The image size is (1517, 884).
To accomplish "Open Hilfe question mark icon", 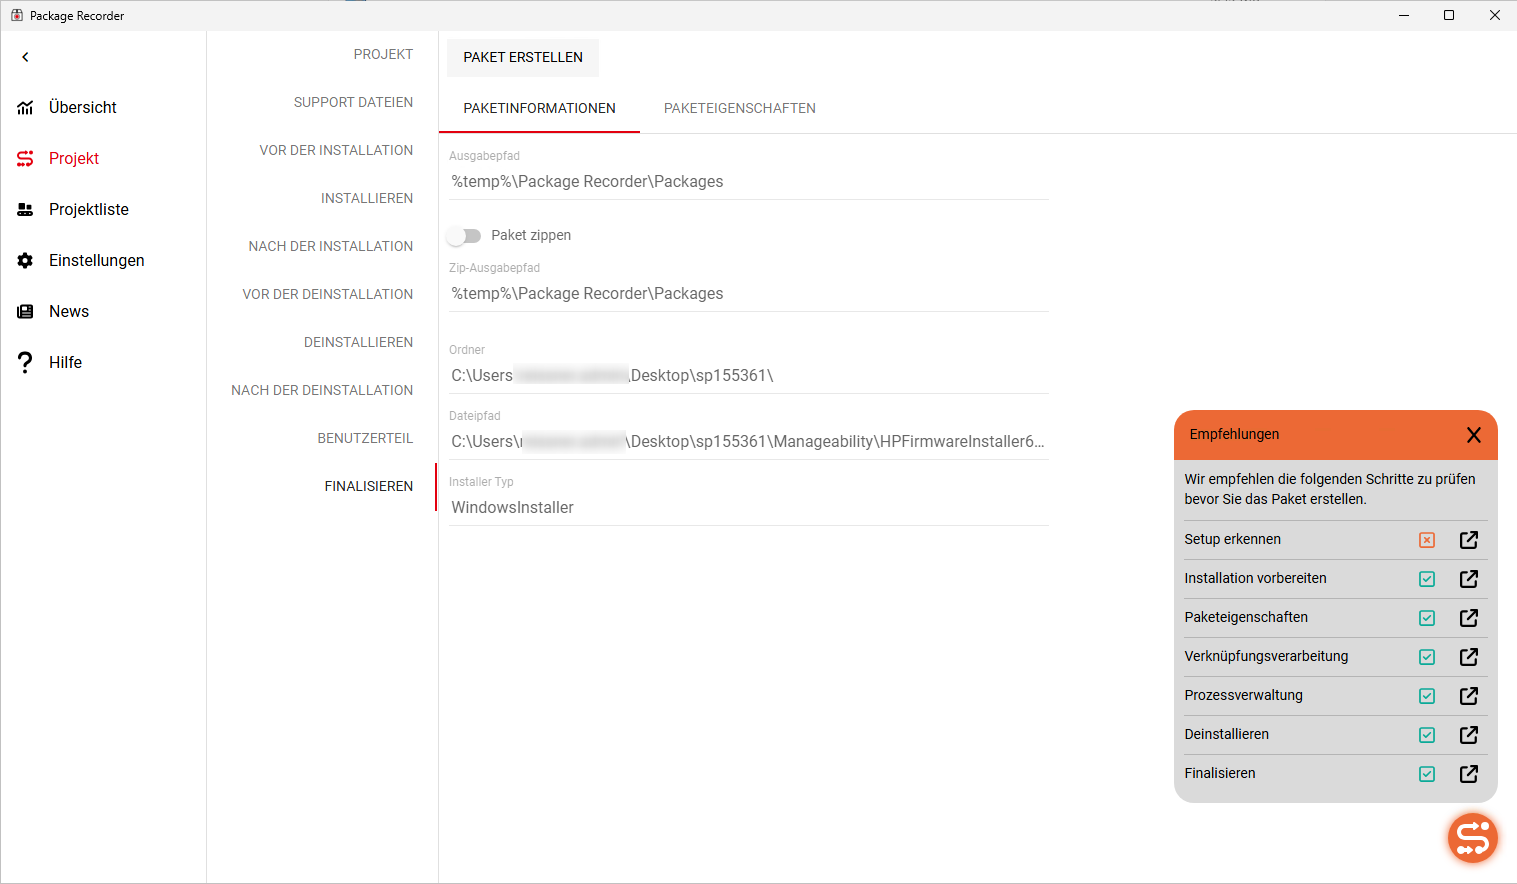I will tap(25, 362).
